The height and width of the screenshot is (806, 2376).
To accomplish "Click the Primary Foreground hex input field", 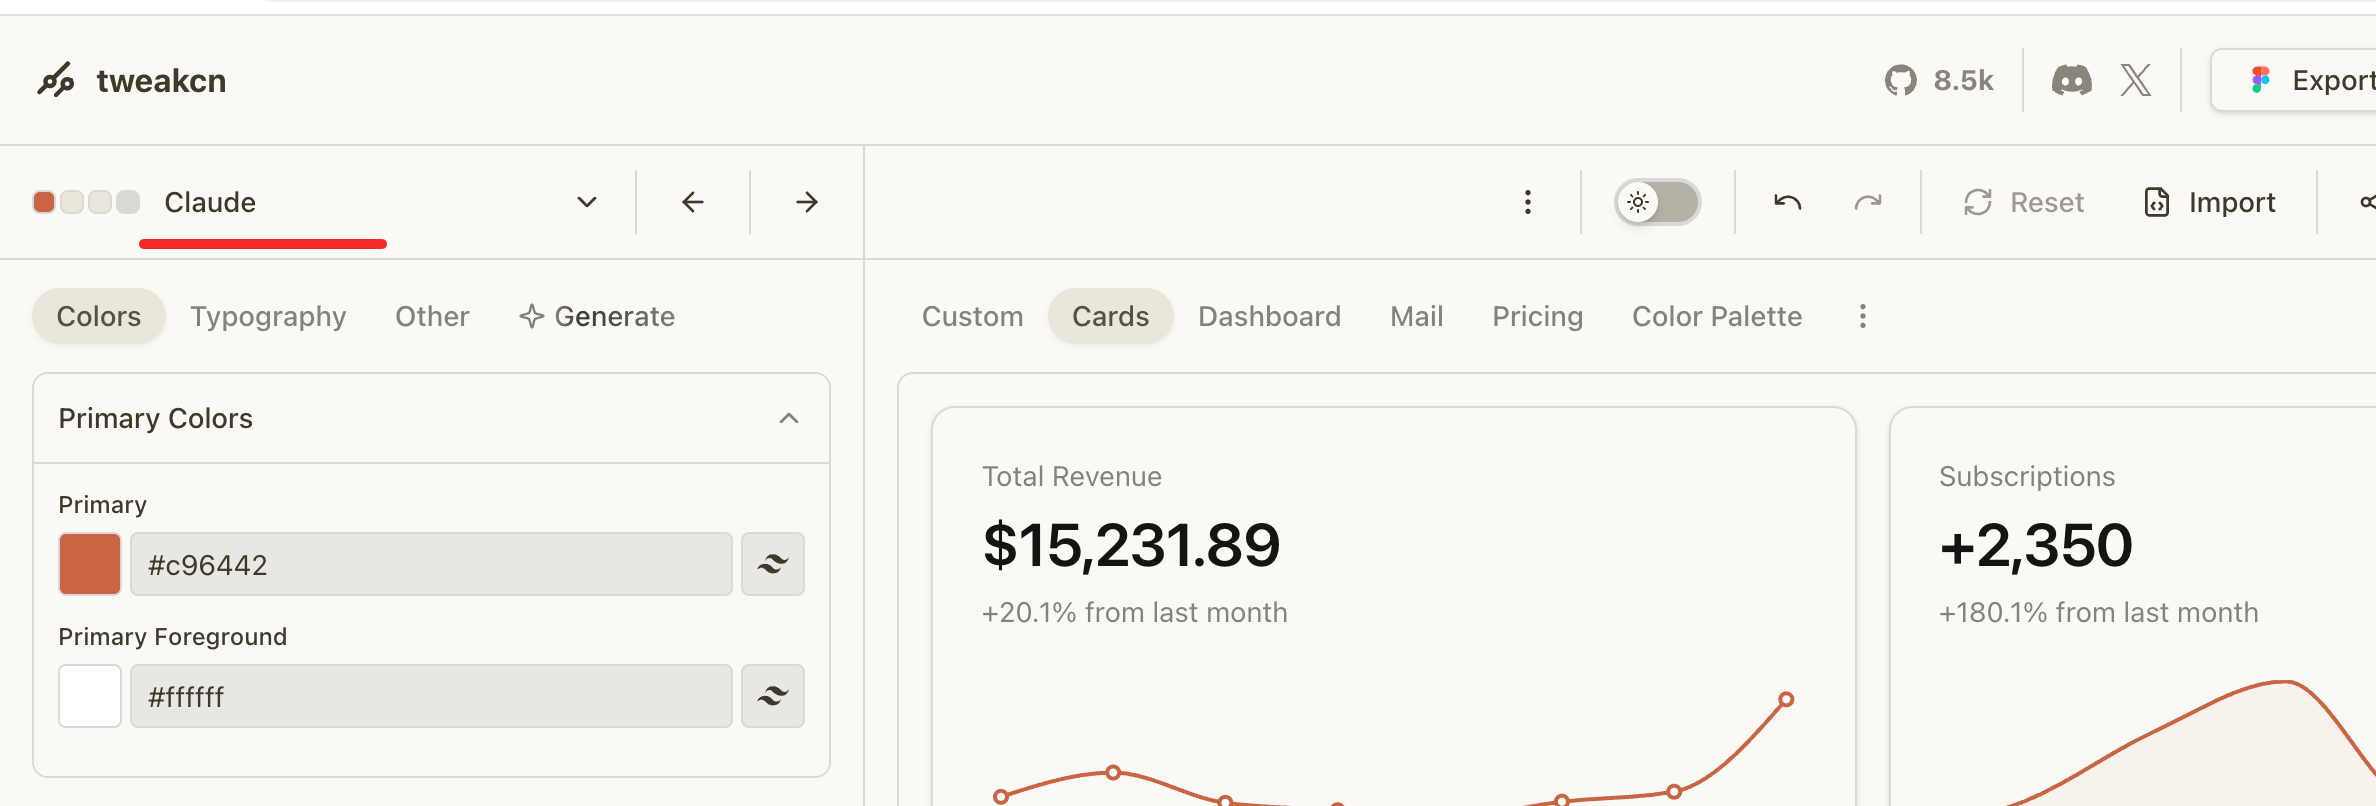I will click(x=431, y=696).
